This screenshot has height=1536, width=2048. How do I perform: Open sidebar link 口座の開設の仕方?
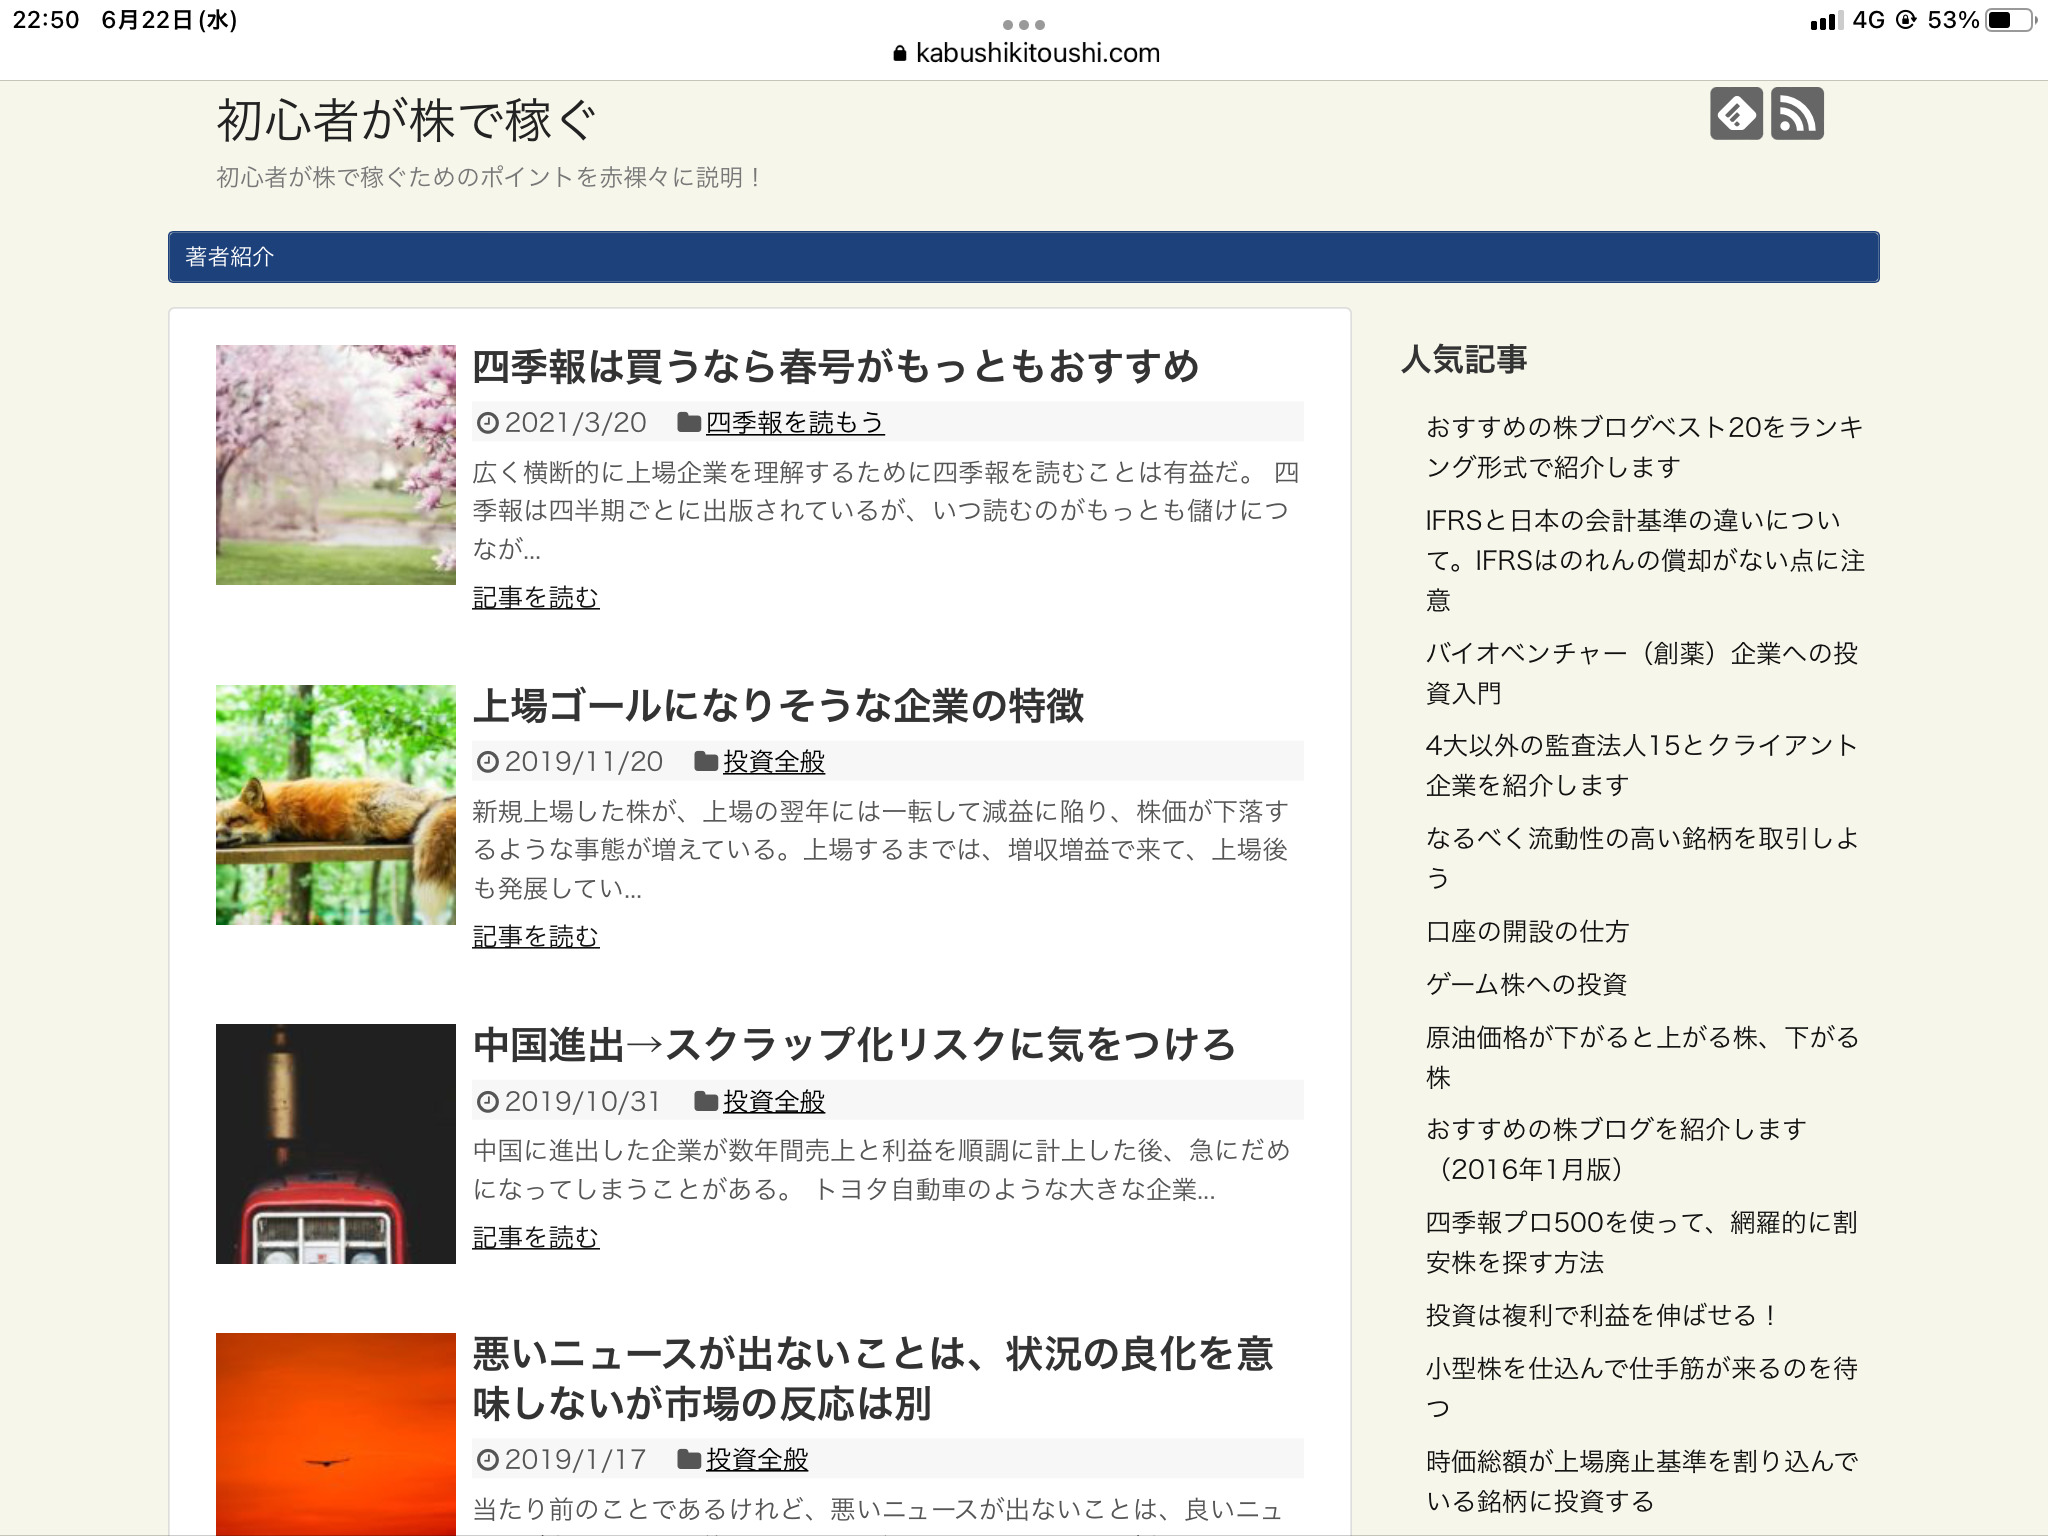1526,931
